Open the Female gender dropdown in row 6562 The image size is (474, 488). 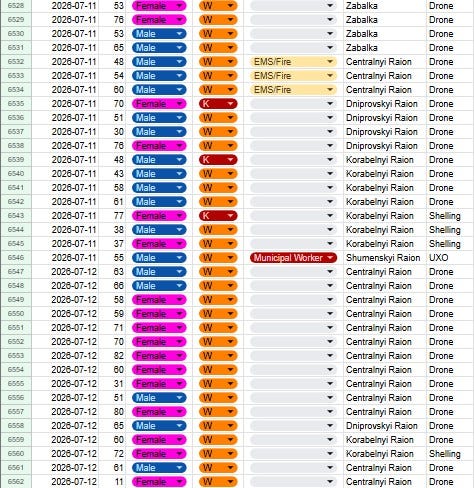[159, 482]
